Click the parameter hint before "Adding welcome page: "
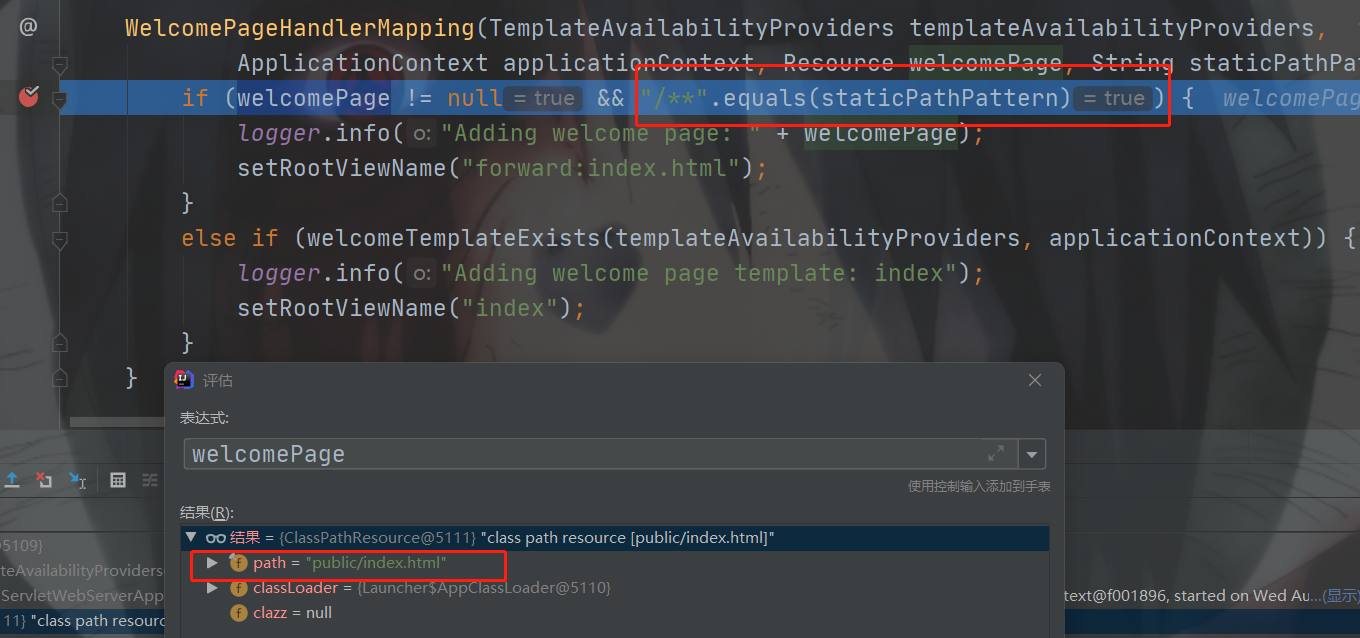Image resolution: width=1360 pixels, height=638 pixels. coord(422,133)
